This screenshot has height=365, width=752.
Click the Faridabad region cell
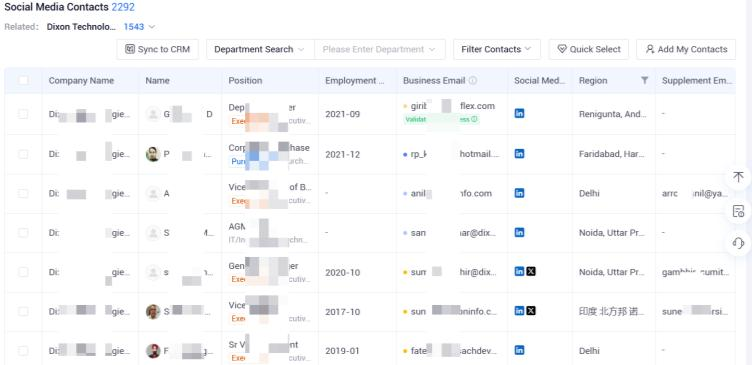tap(612, 154)
